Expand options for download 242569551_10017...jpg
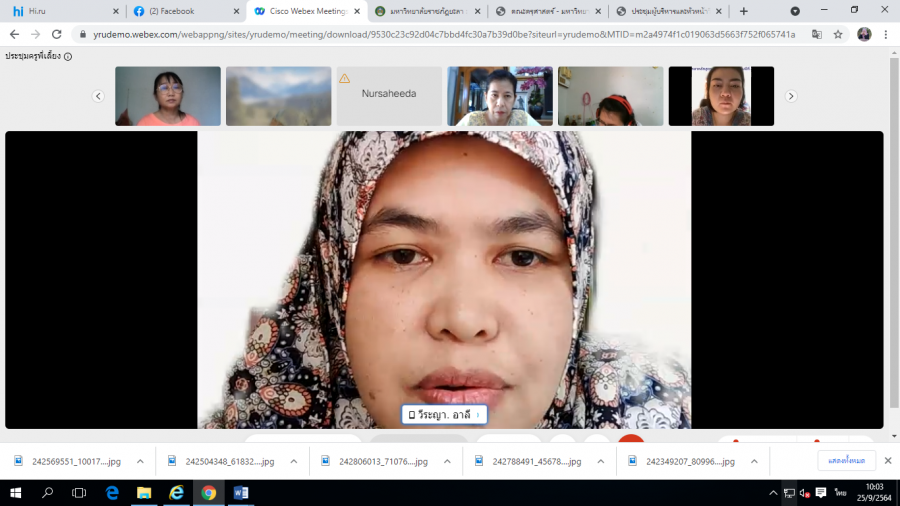 140,461
